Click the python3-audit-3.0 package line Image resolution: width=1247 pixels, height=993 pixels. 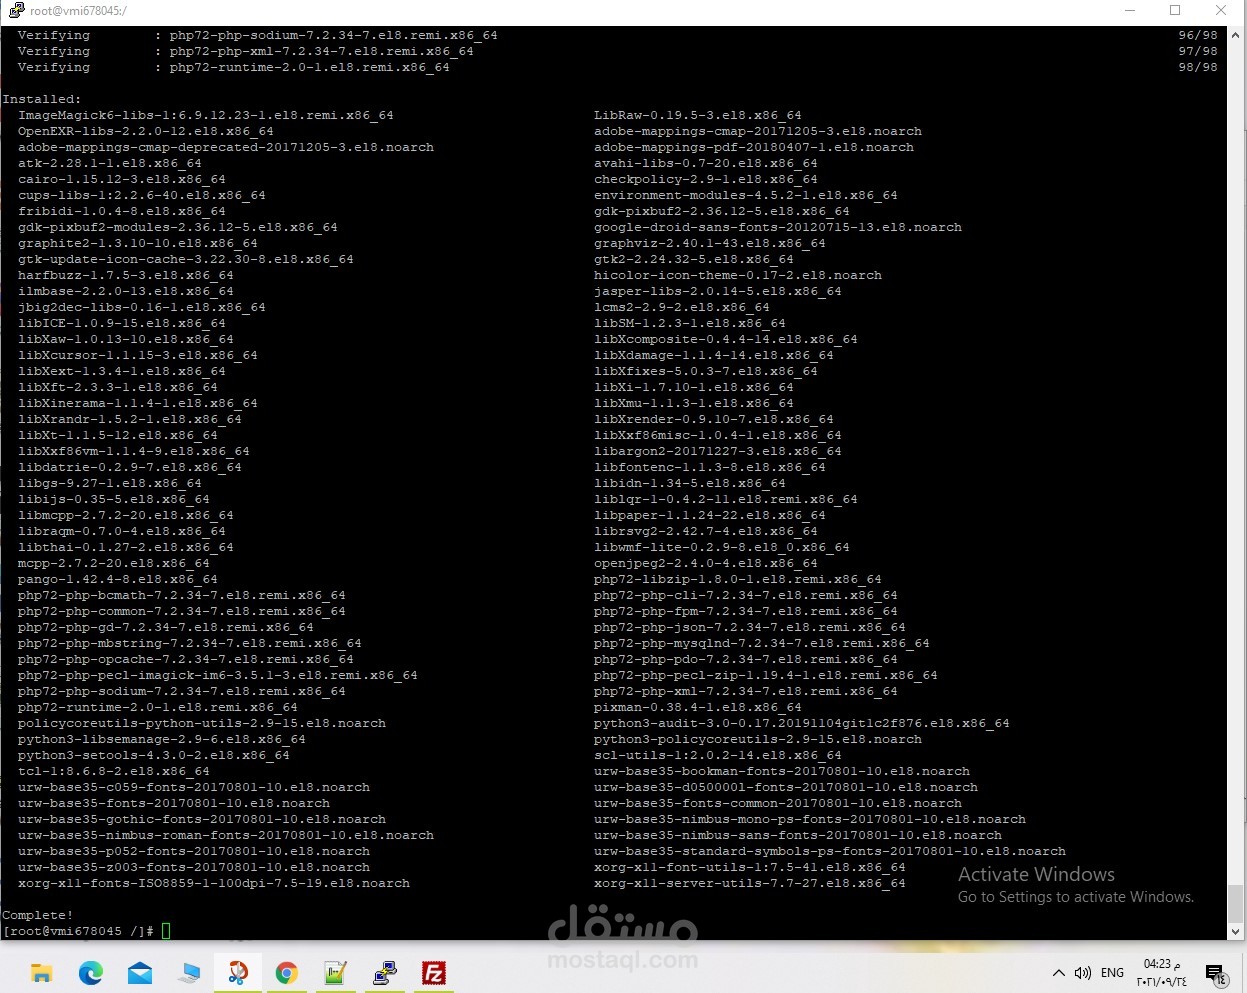point(802,723)
